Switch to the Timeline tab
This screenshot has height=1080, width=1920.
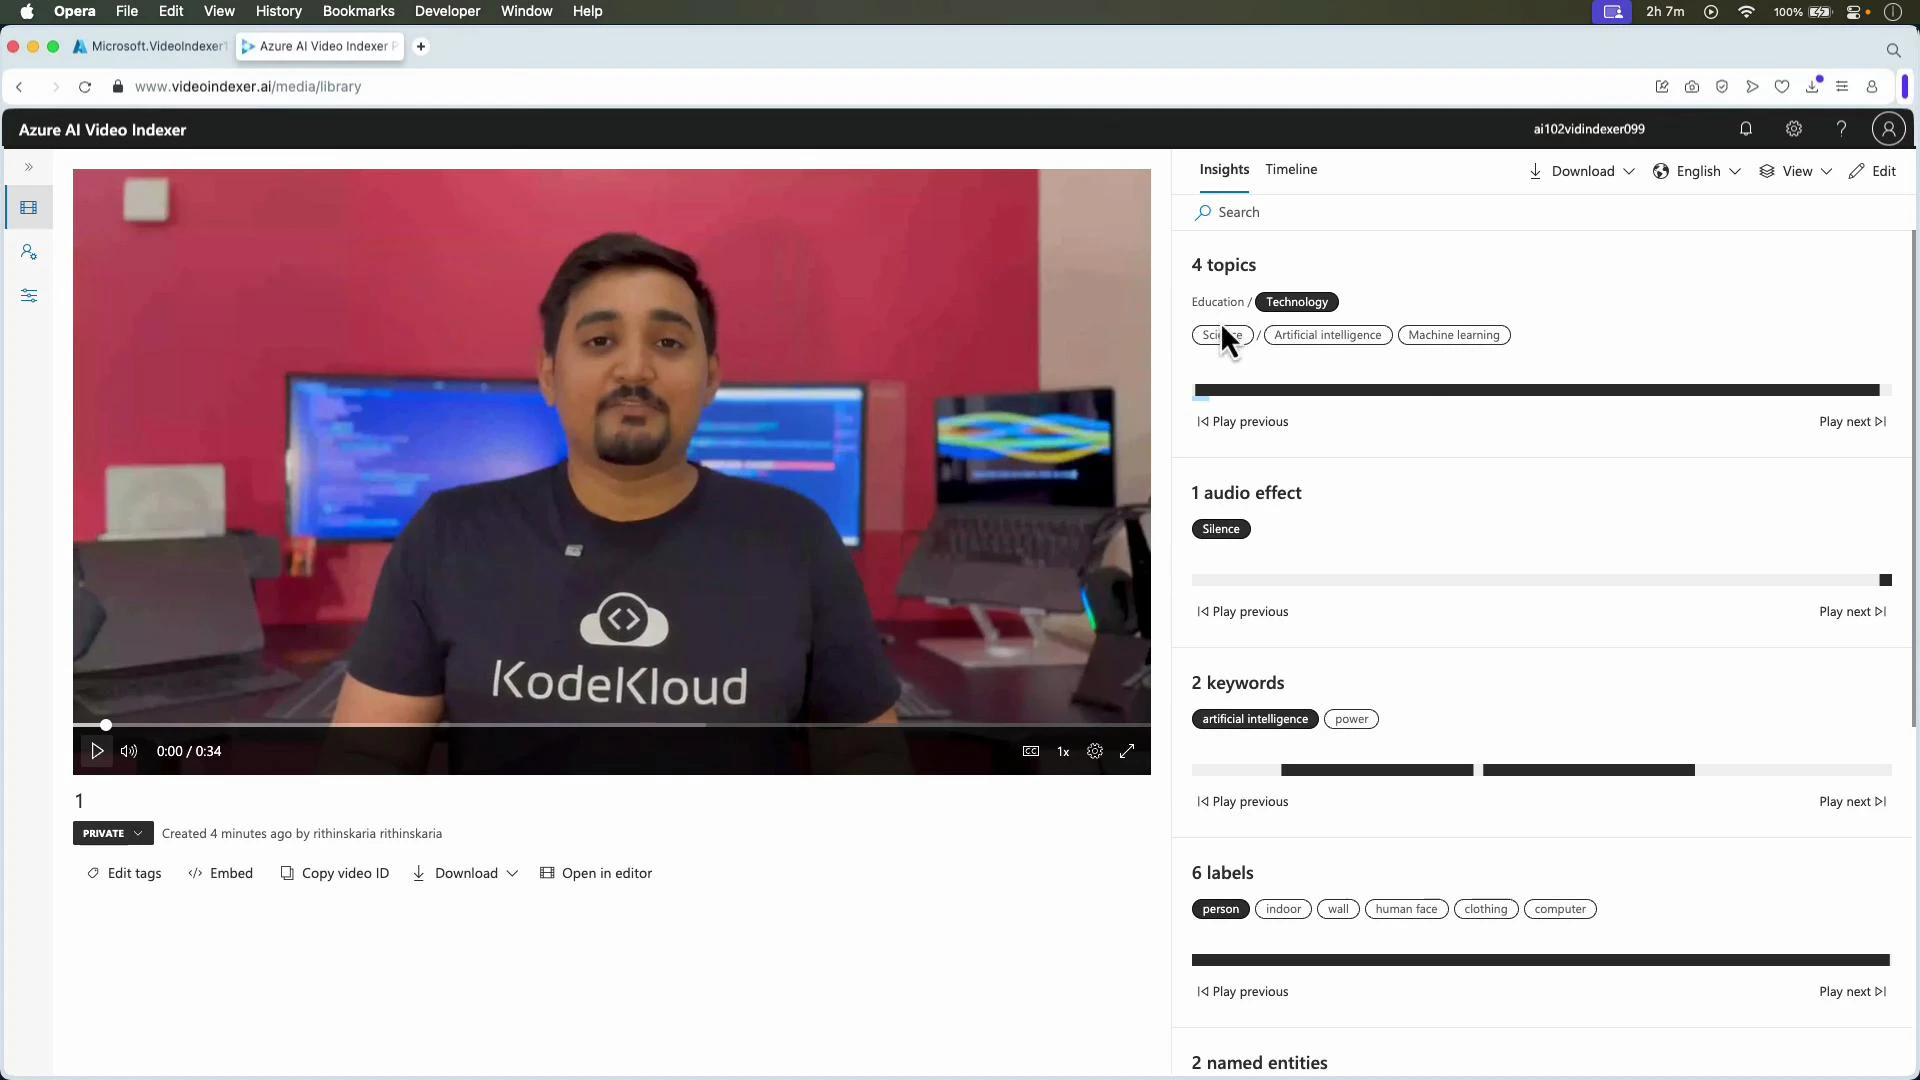click(1291, 169)
